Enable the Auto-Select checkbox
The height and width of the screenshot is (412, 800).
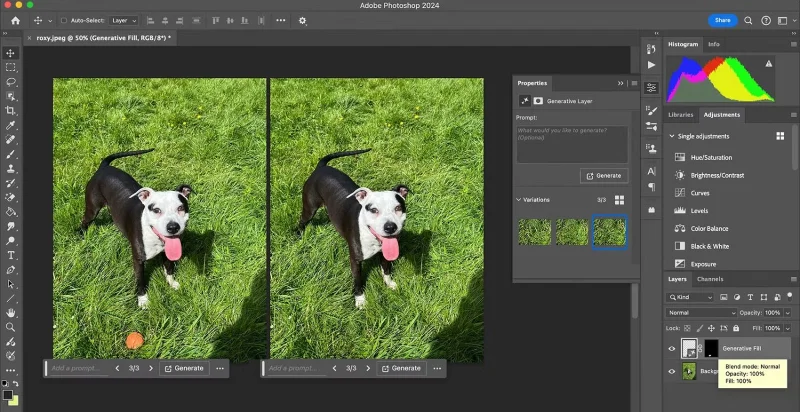coord(65,20)
